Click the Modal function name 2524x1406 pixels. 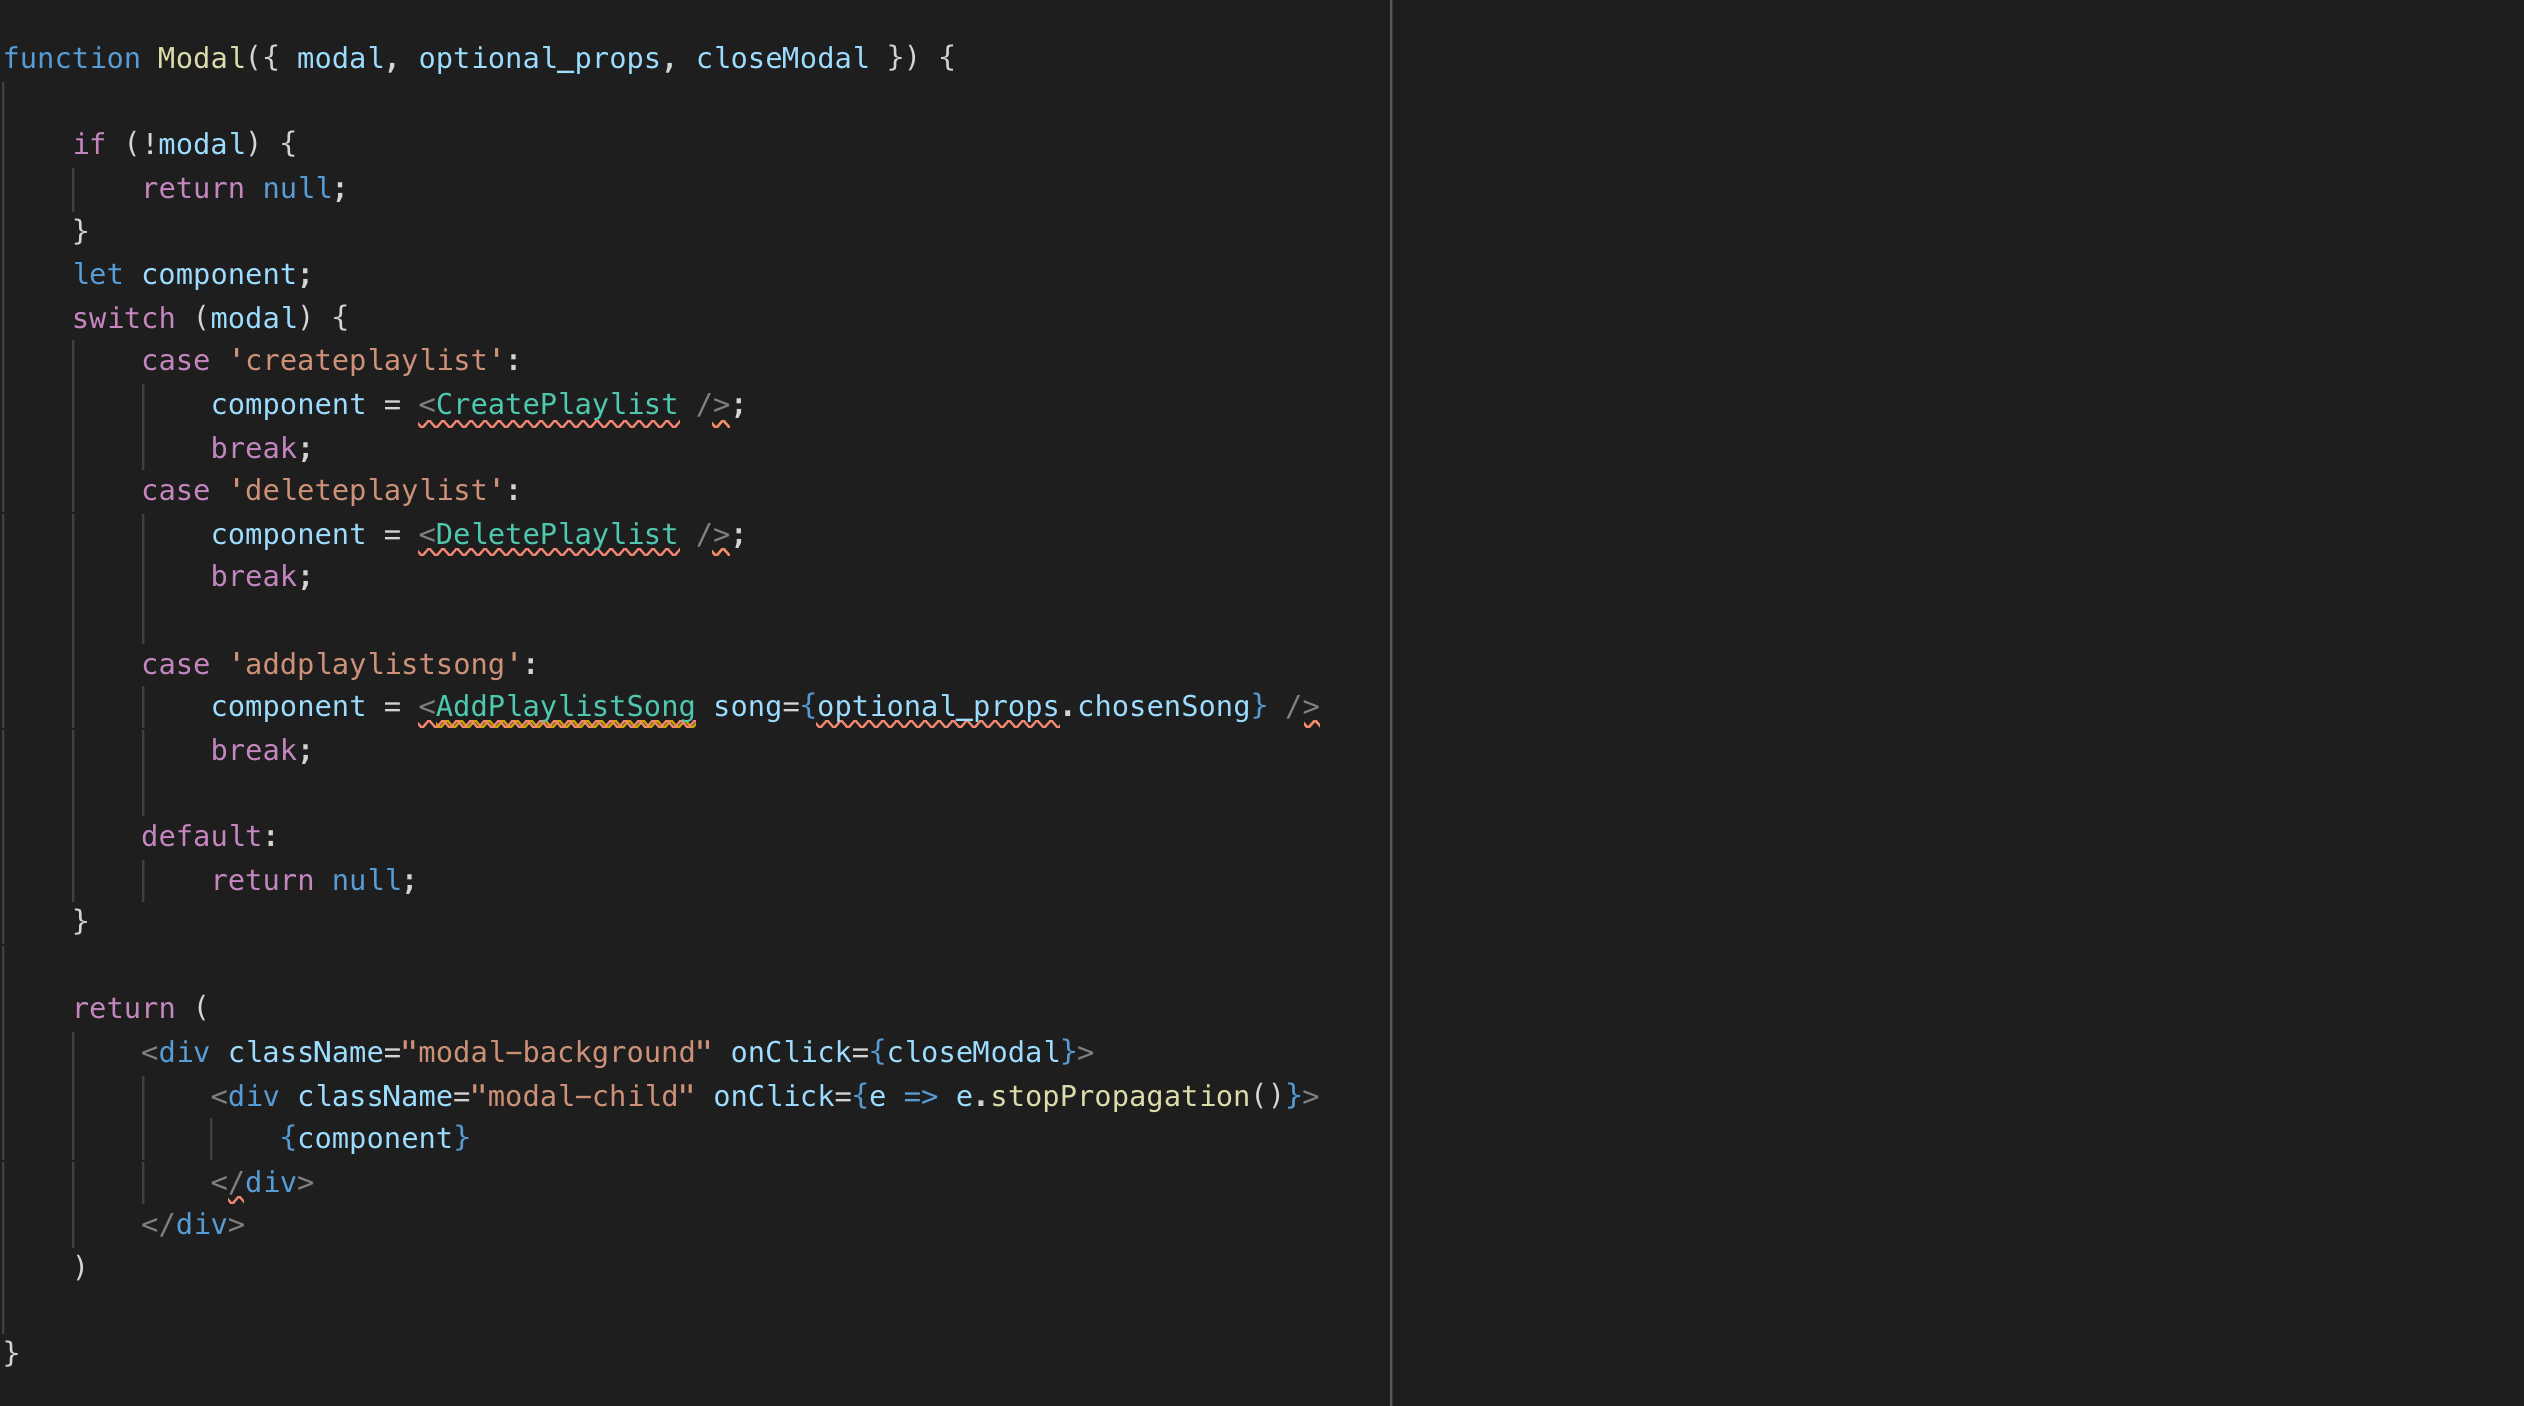pyautogui.click(x=201, y=58)
